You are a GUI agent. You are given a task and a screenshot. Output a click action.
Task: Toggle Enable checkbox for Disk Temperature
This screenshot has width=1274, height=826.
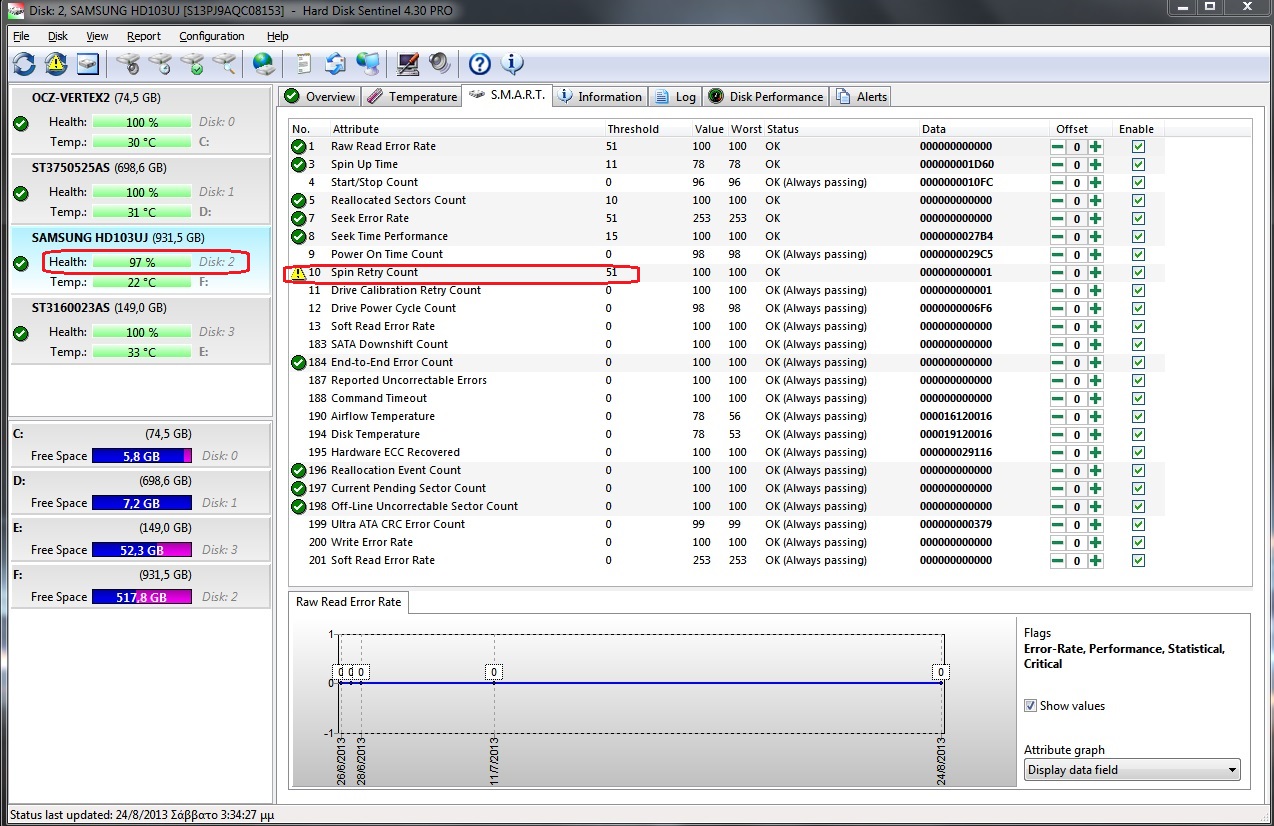tap(1138, 435)
